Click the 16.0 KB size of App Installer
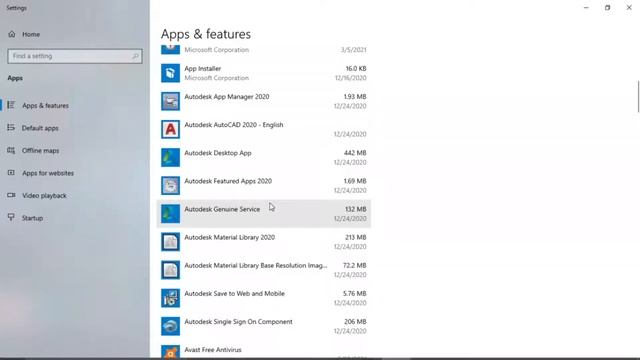The image size is (640, 360). point(356,69)
